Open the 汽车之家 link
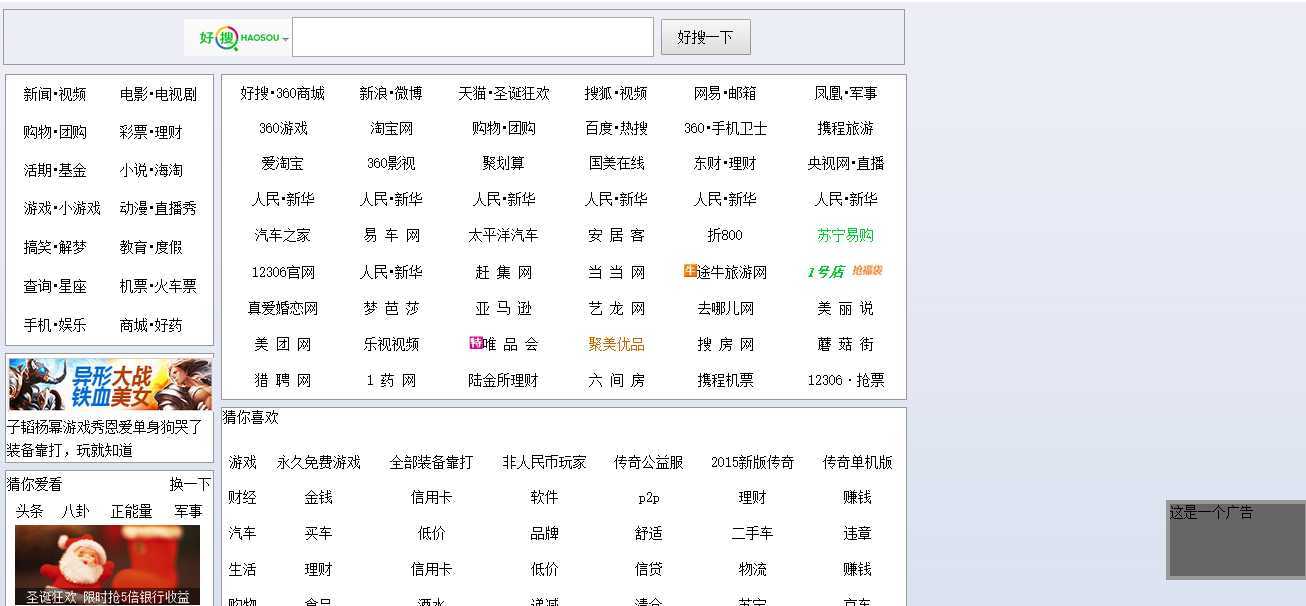 coord(283,235)
